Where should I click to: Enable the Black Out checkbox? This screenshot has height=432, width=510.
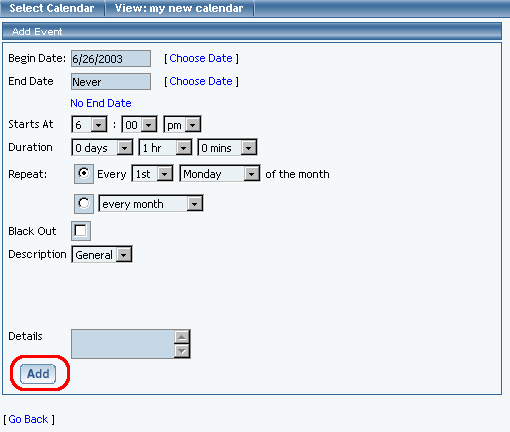(x=81, y=231)
